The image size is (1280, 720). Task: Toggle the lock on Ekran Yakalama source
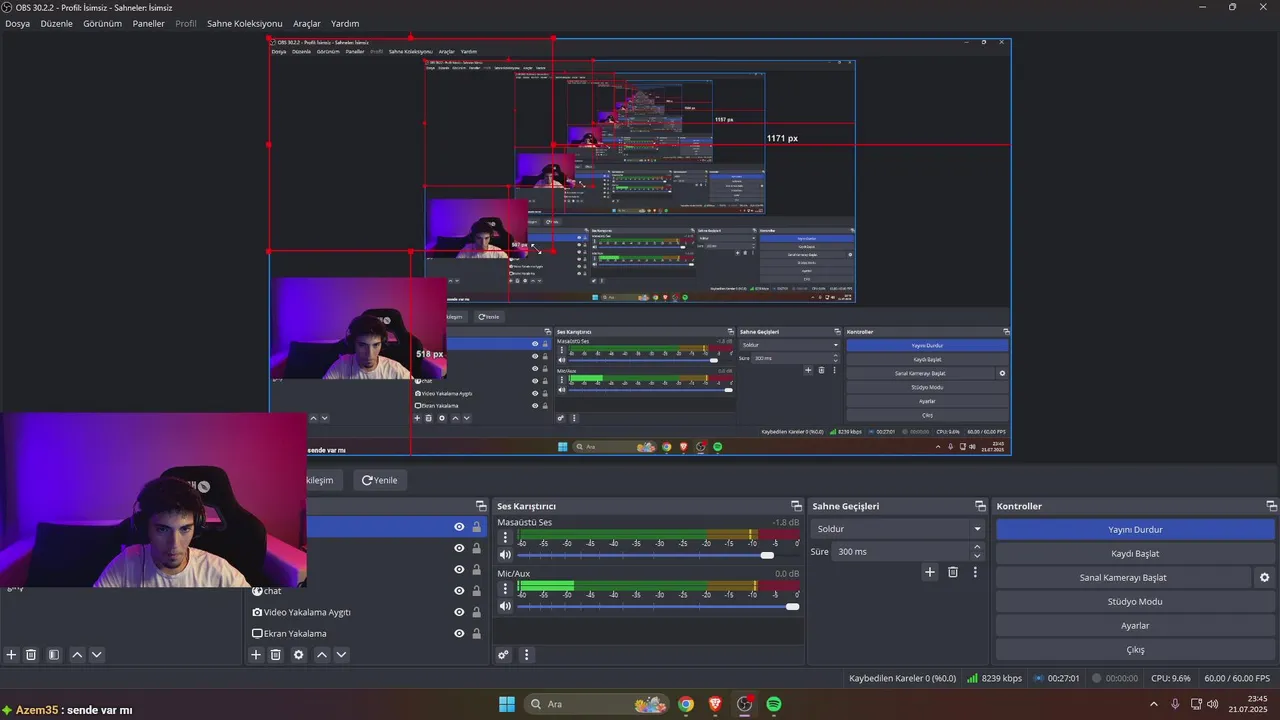click(x=476, y=633)
